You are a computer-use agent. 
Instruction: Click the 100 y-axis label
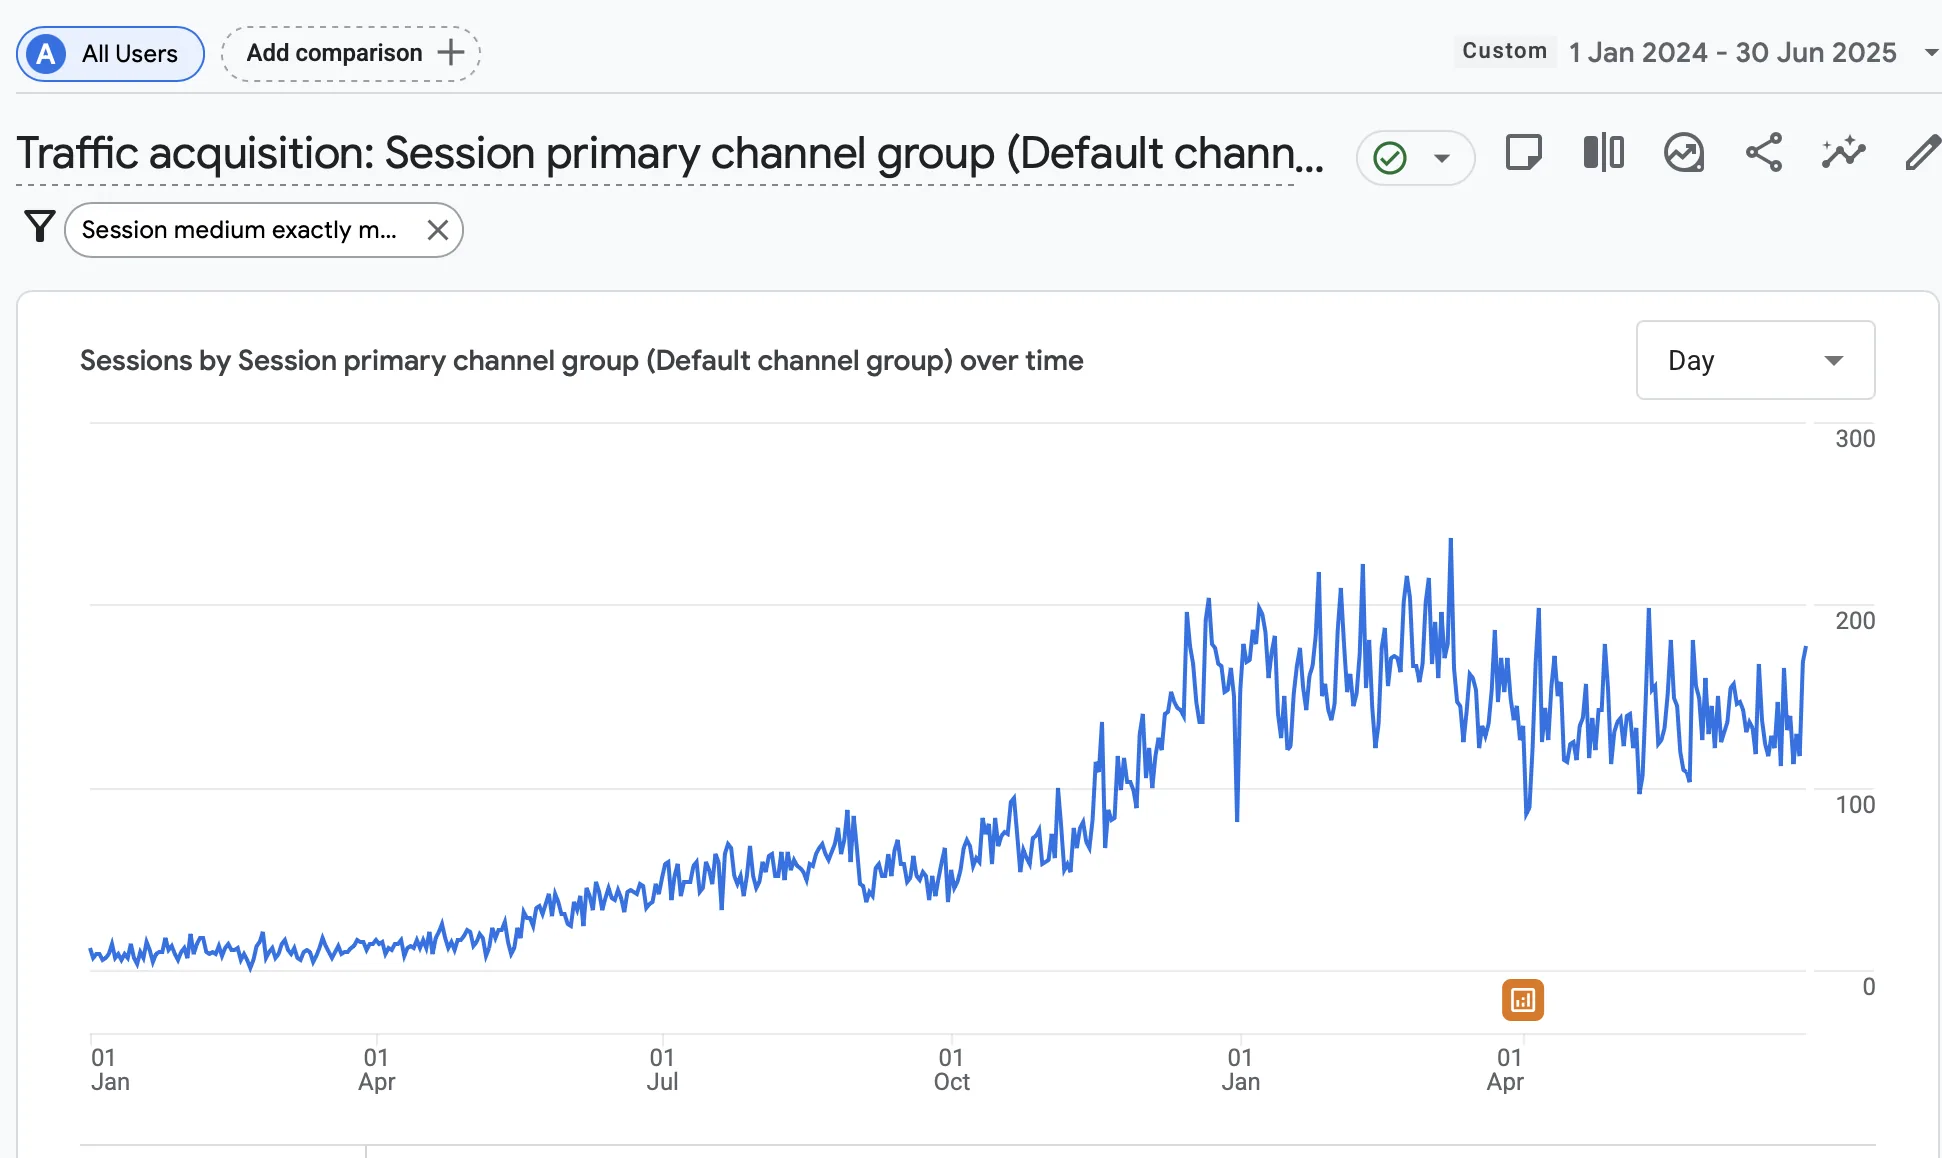click(1855, 805)
